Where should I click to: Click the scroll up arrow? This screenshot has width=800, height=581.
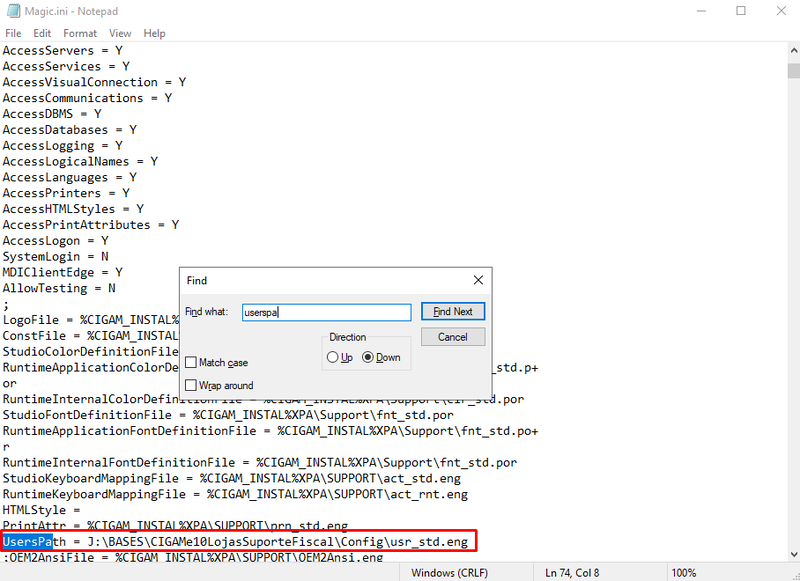coord(793,50)
